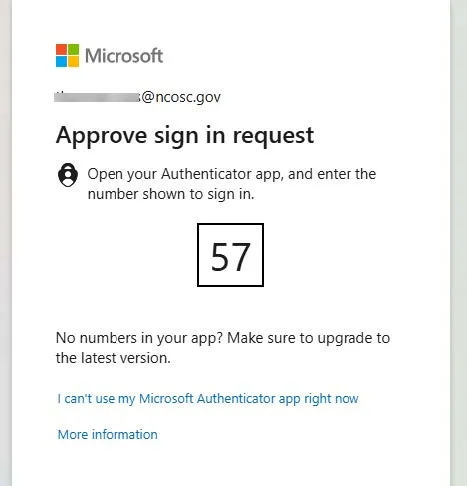Select the blurred account name

[x=97, y=97]
